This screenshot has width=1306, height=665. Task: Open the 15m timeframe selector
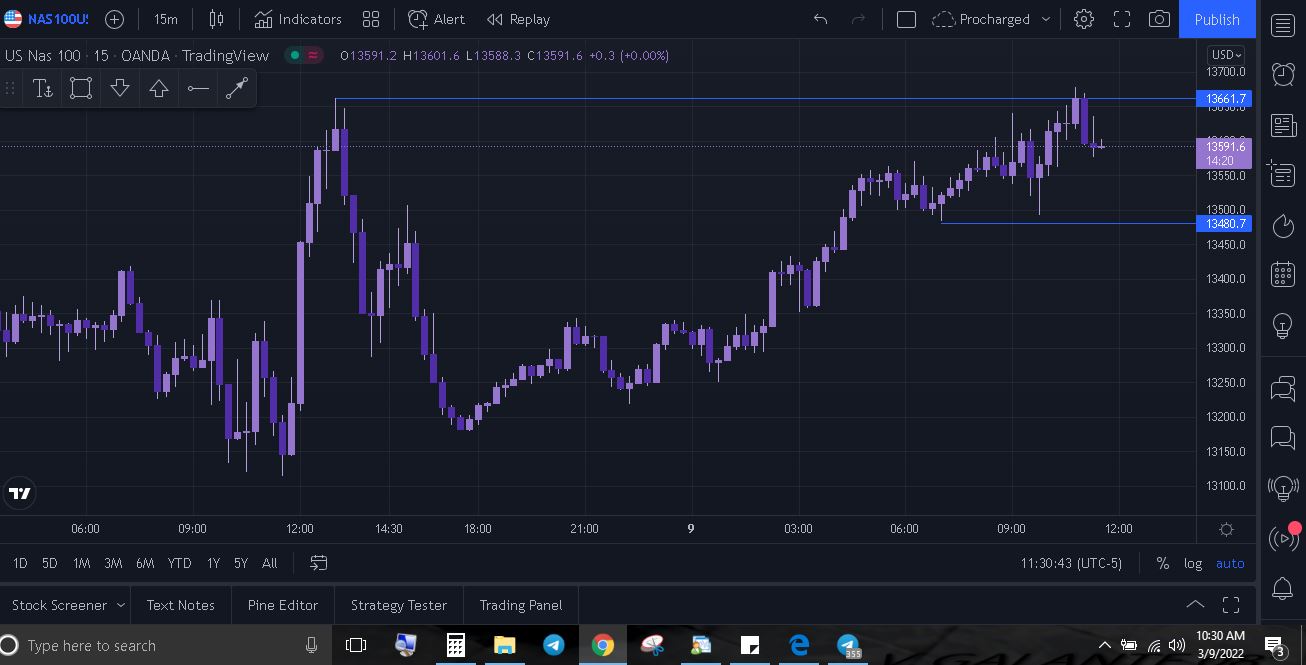click(166, 19)
